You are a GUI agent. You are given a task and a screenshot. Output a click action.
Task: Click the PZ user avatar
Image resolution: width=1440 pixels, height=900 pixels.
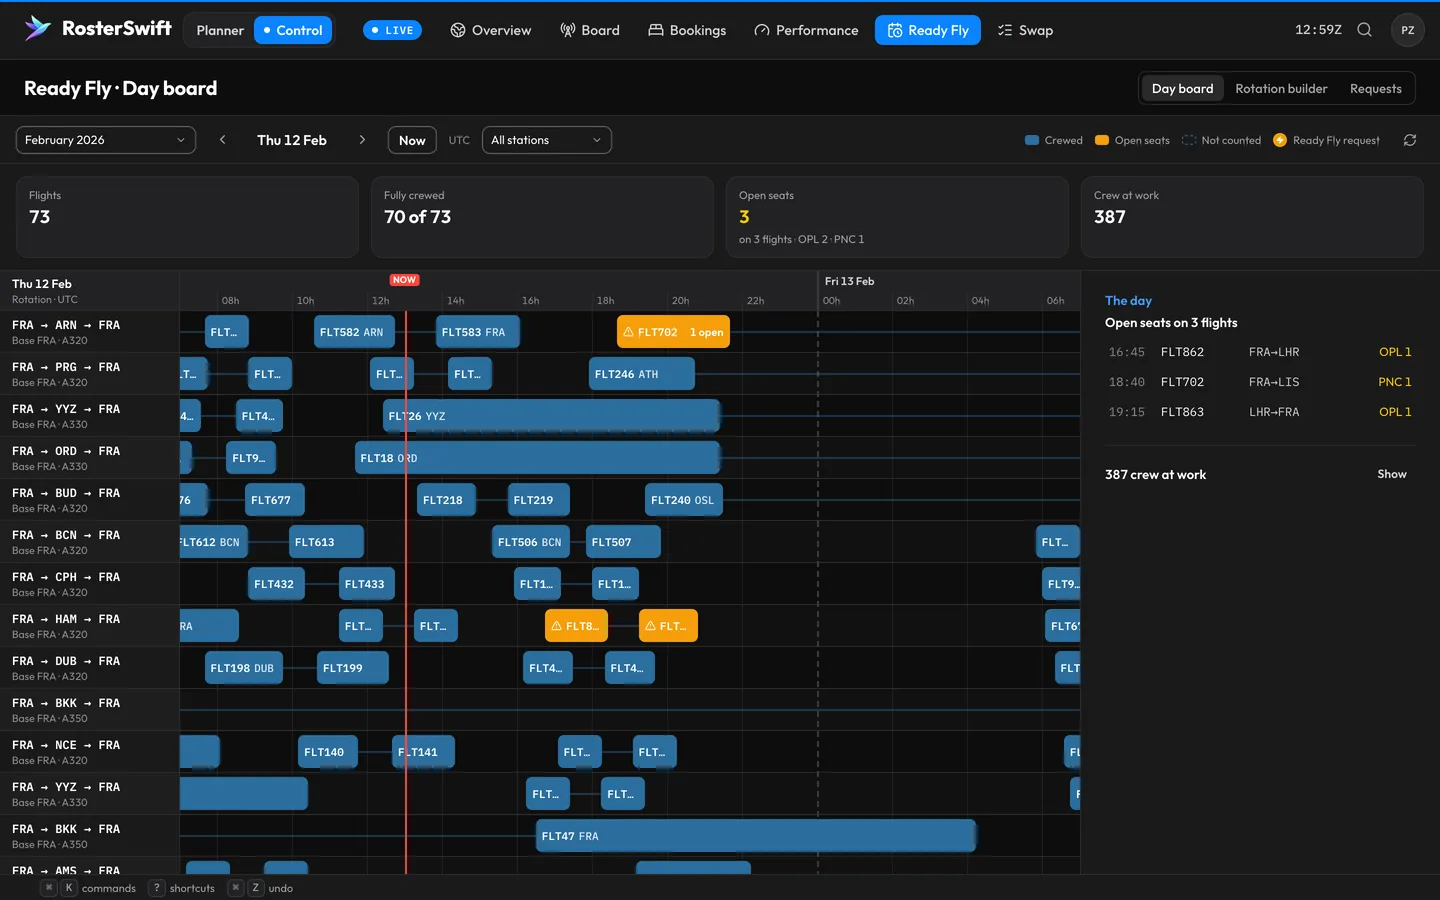pos(1408,30)
